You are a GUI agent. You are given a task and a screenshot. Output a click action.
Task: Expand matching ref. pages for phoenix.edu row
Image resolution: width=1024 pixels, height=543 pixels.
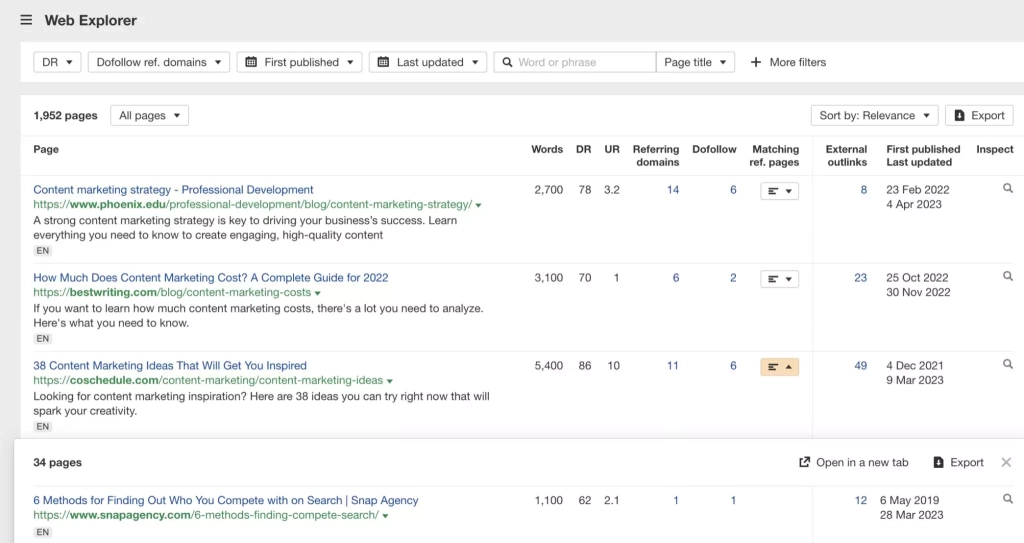click(x=779, y=191)
